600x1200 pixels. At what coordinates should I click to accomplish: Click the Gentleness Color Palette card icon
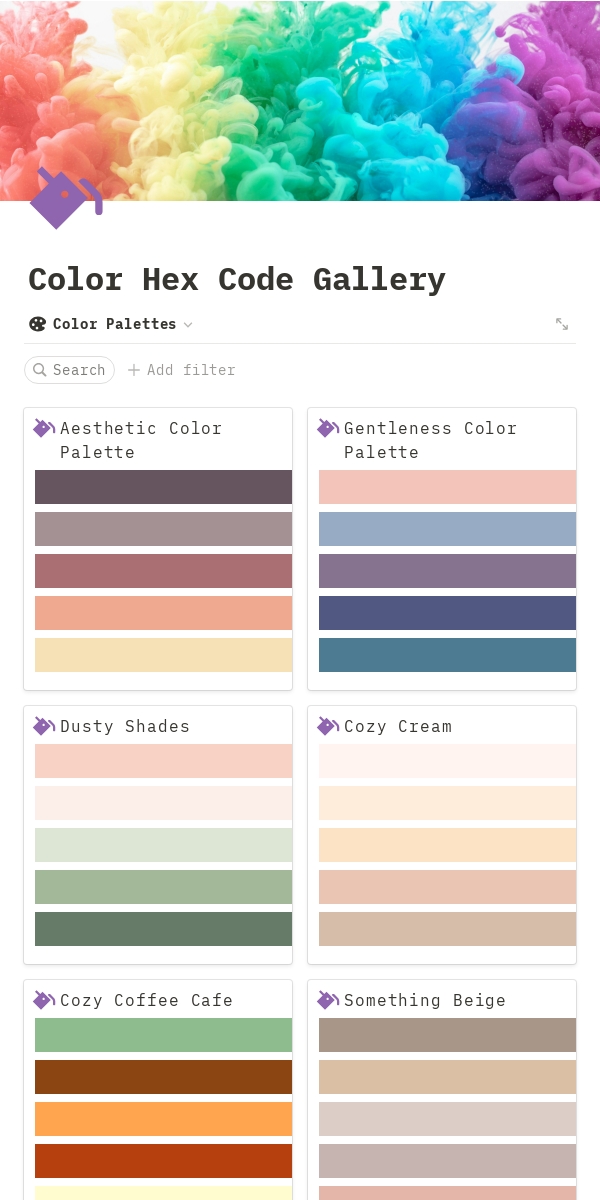coord(327,428)
